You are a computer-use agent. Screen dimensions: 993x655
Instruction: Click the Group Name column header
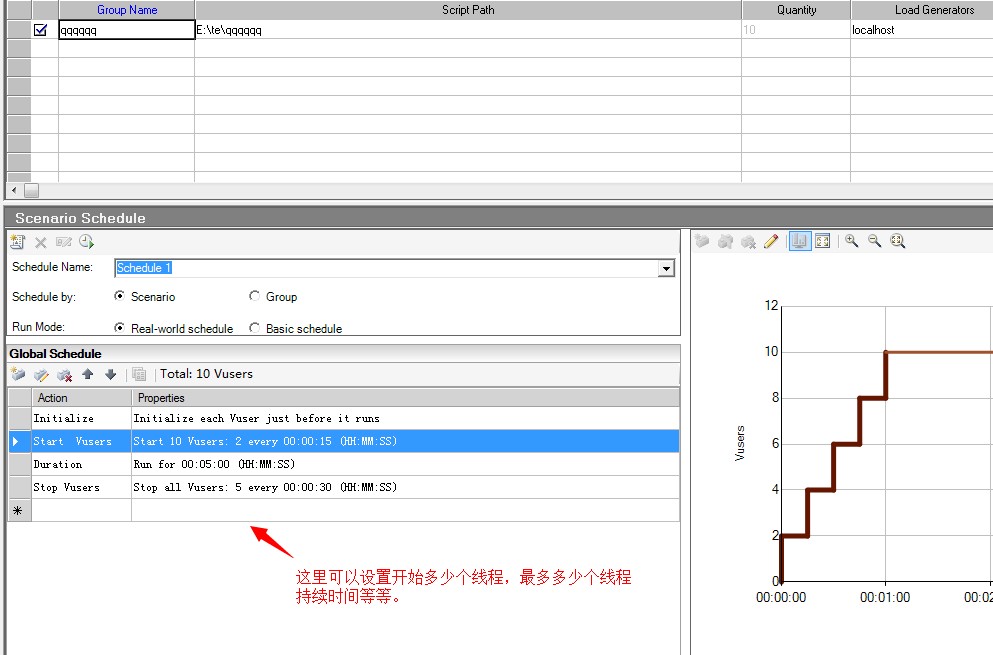[x=127, y=10]
